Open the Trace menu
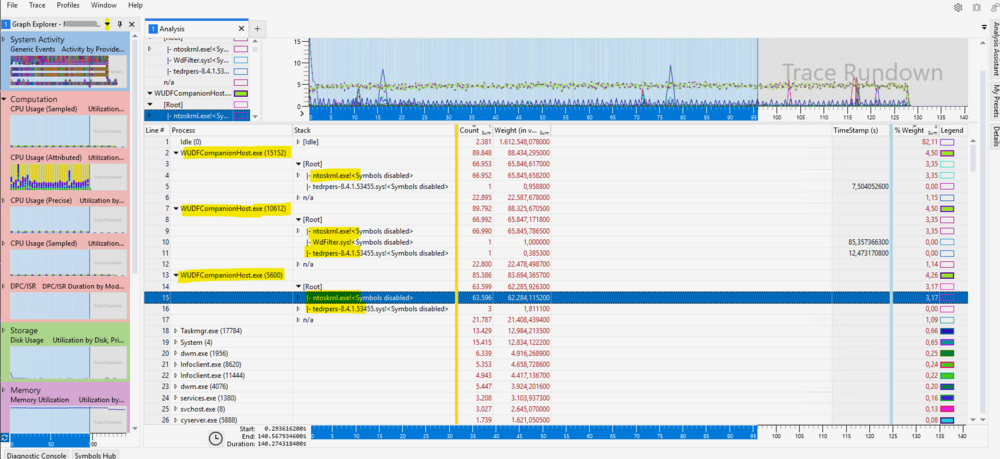 tap(37, 5)
